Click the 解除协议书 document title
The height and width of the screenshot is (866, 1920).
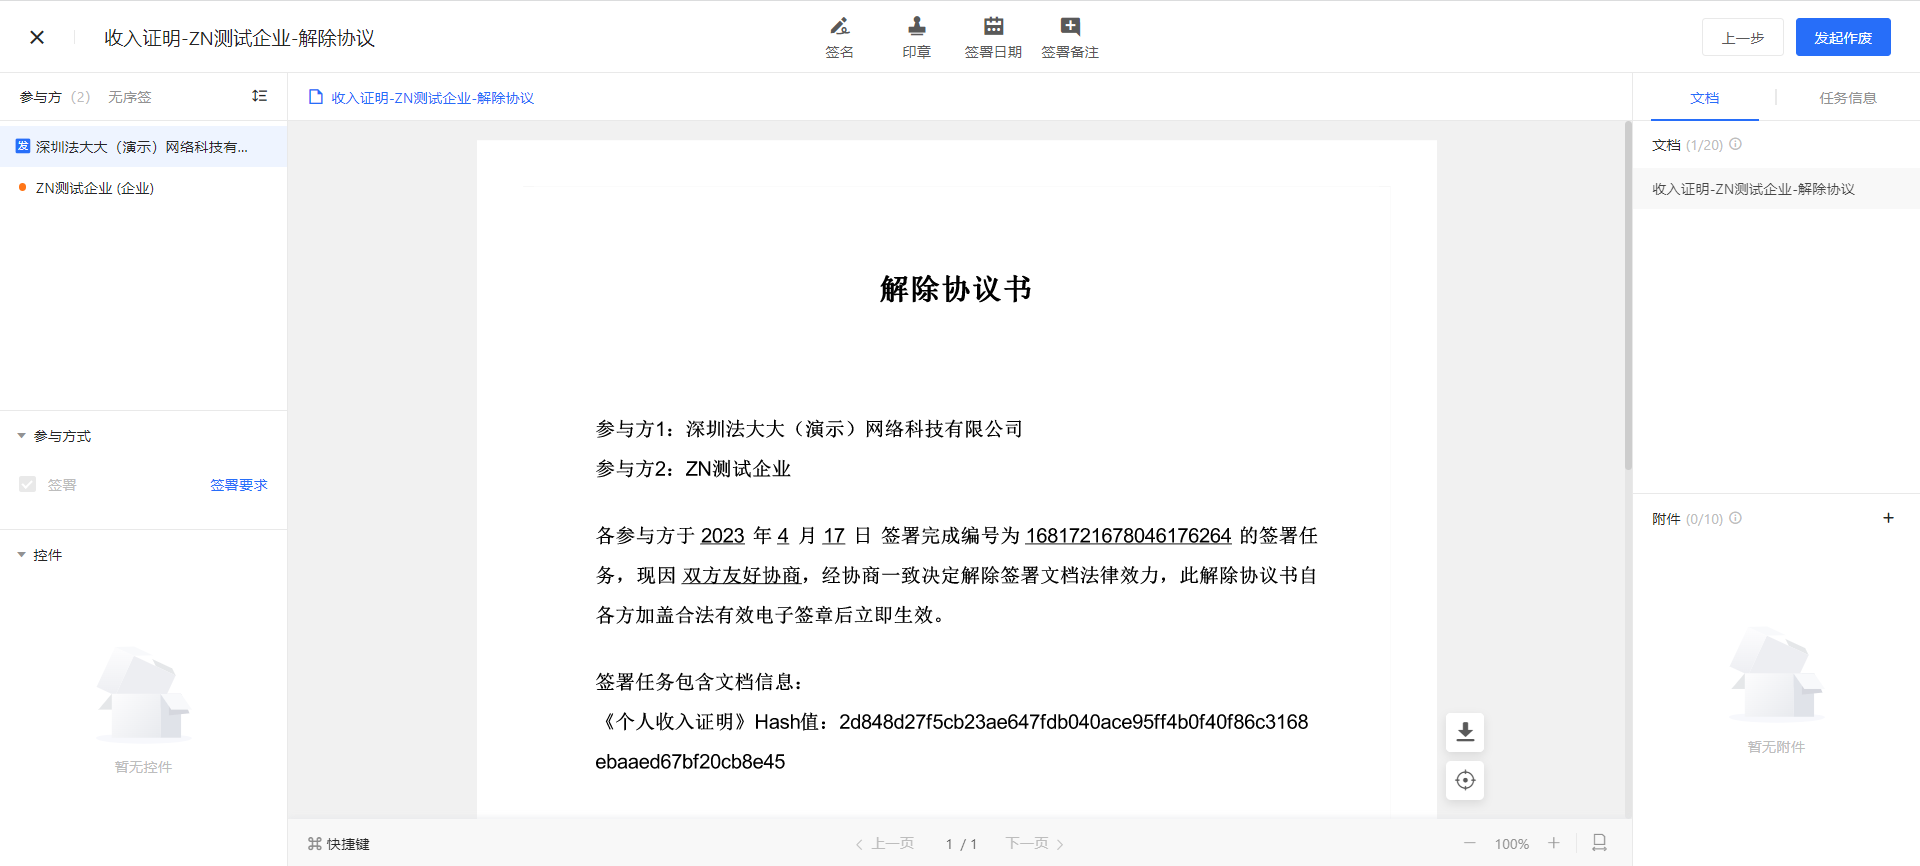[x=956, y=289]
